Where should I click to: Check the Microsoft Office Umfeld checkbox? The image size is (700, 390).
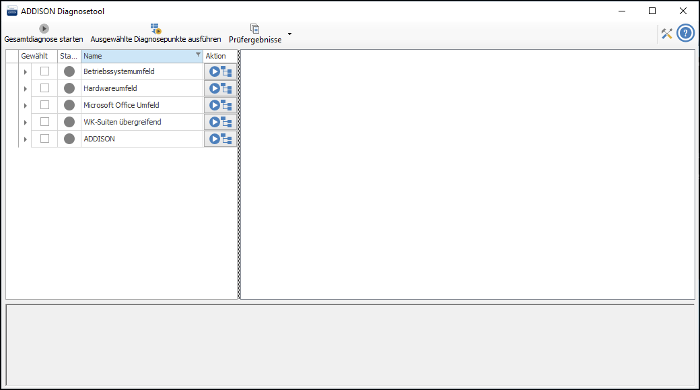[x=44, y=105]
